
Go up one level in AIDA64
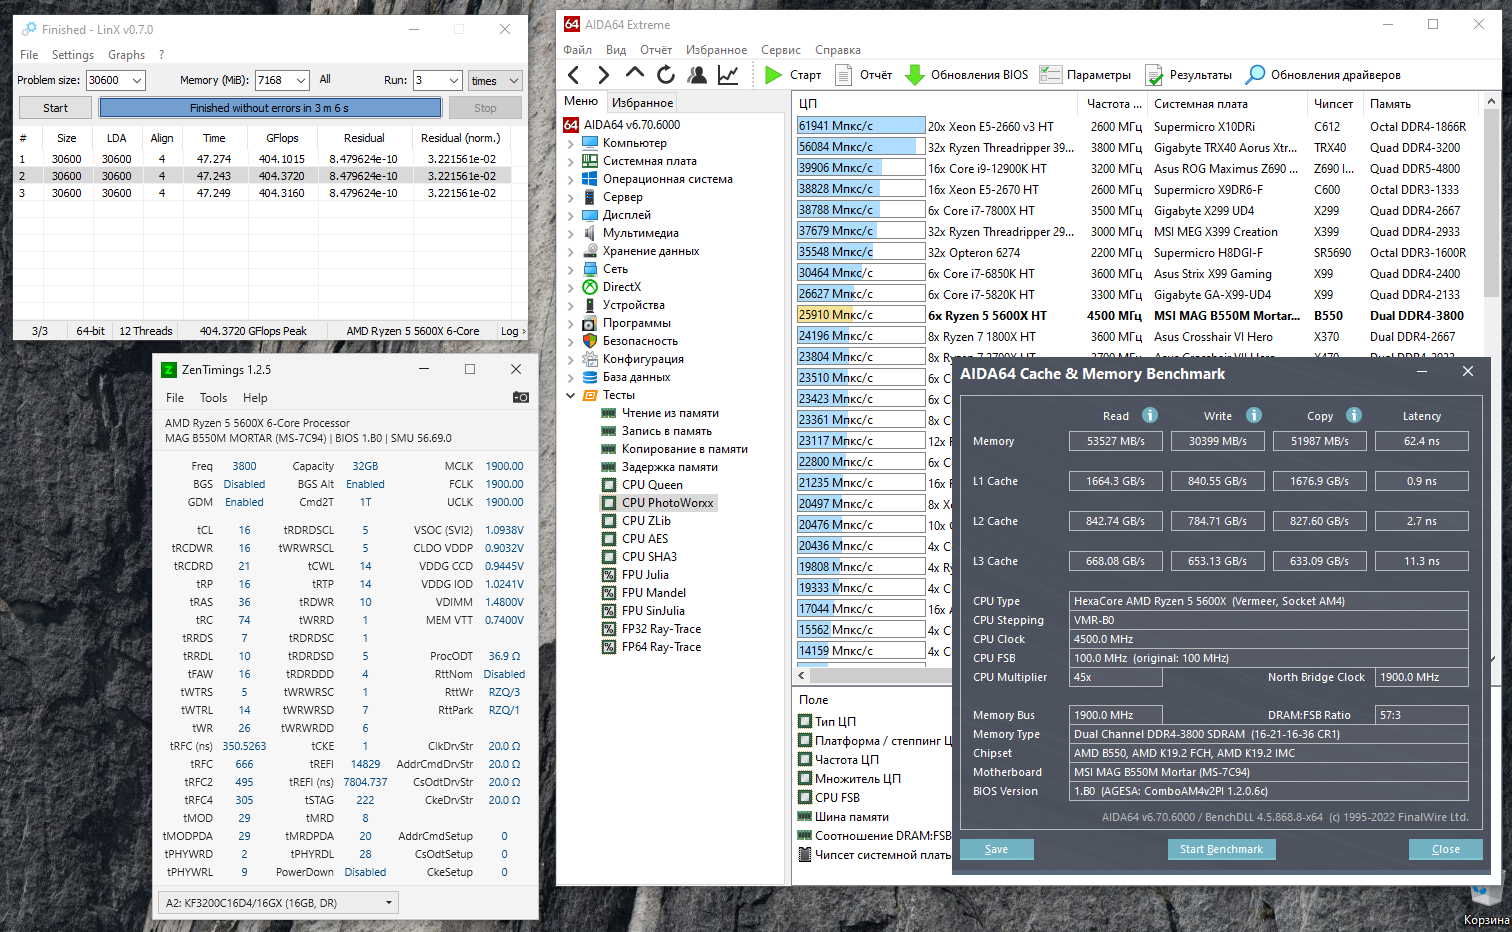[x=635, y=74]
